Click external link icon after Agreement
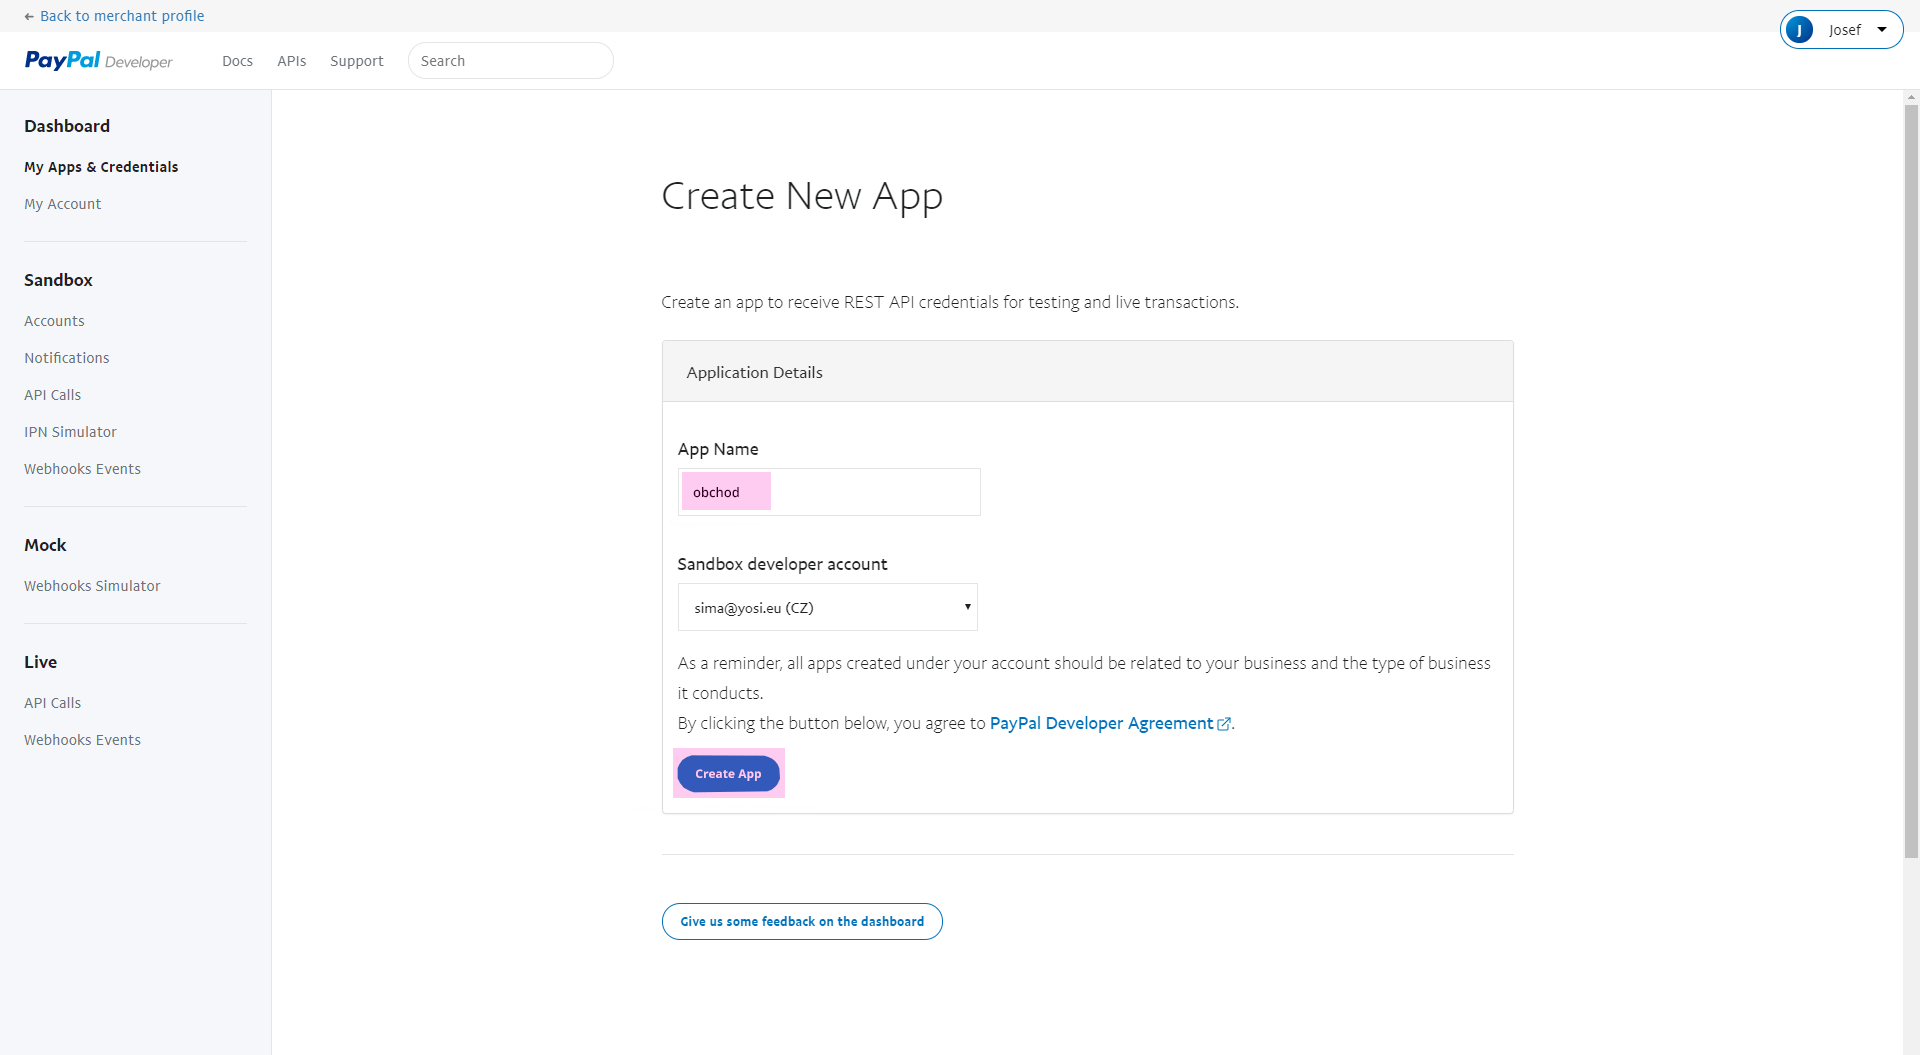Viewport: 1920px width, 1055px height. click(x=1224, y=724)
